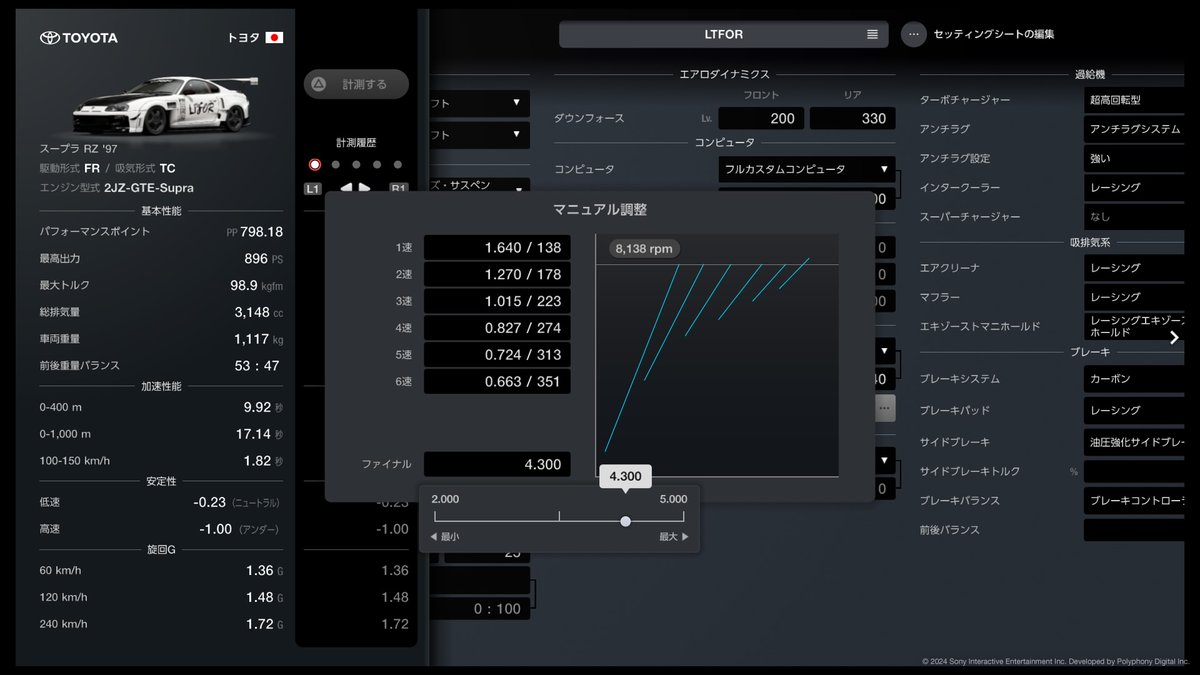Screen dimensions: 1200x675
Task: Click the 2JZ-GTE-Supra engine type text
Action: [149, 187]
